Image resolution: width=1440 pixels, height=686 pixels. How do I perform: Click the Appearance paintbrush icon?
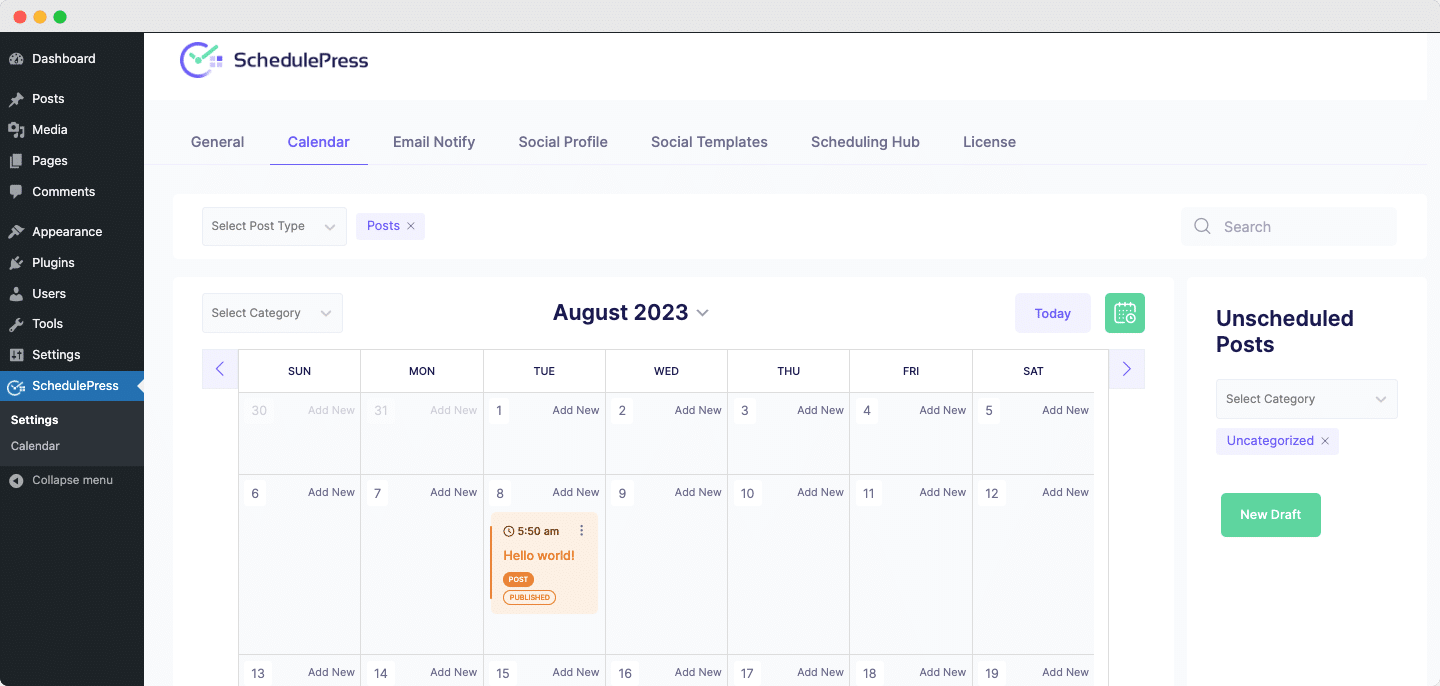point(16,232)
